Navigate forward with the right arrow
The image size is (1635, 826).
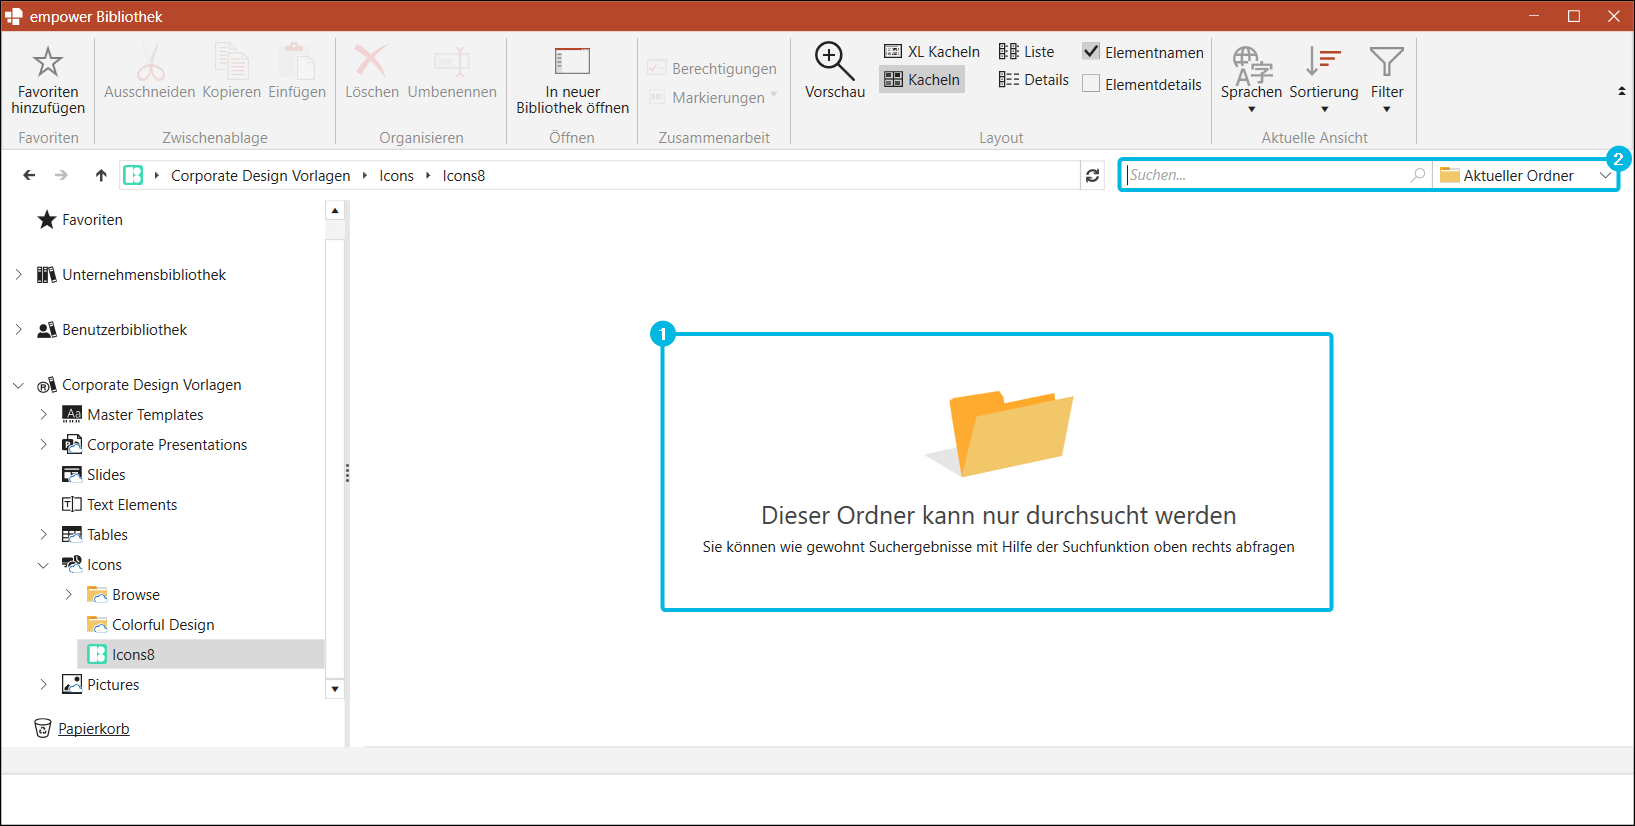coord(61,175)
